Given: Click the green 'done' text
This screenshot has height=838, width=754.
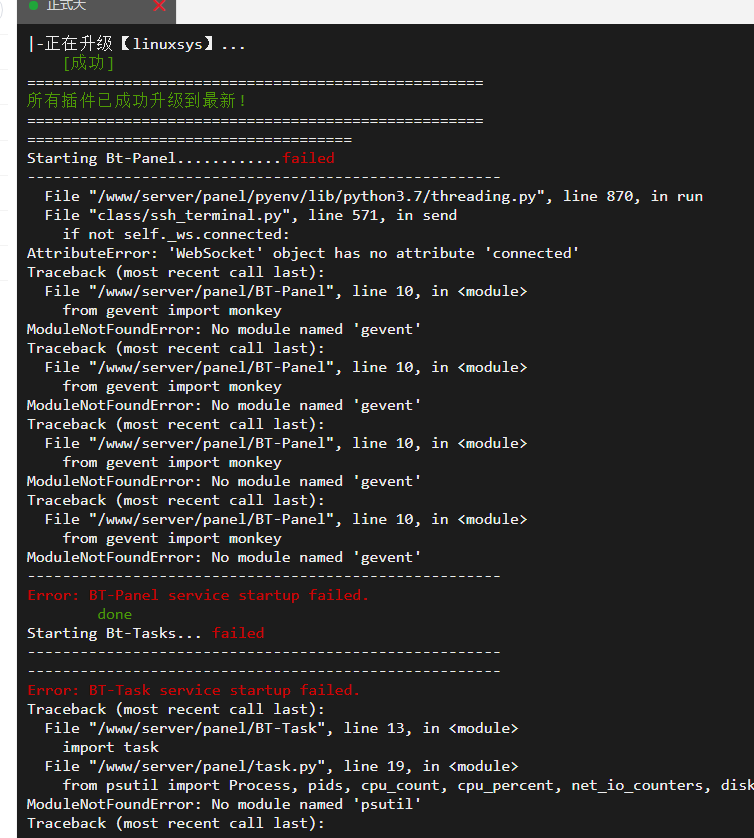Looking at the screenshot, I should point(114,614).
